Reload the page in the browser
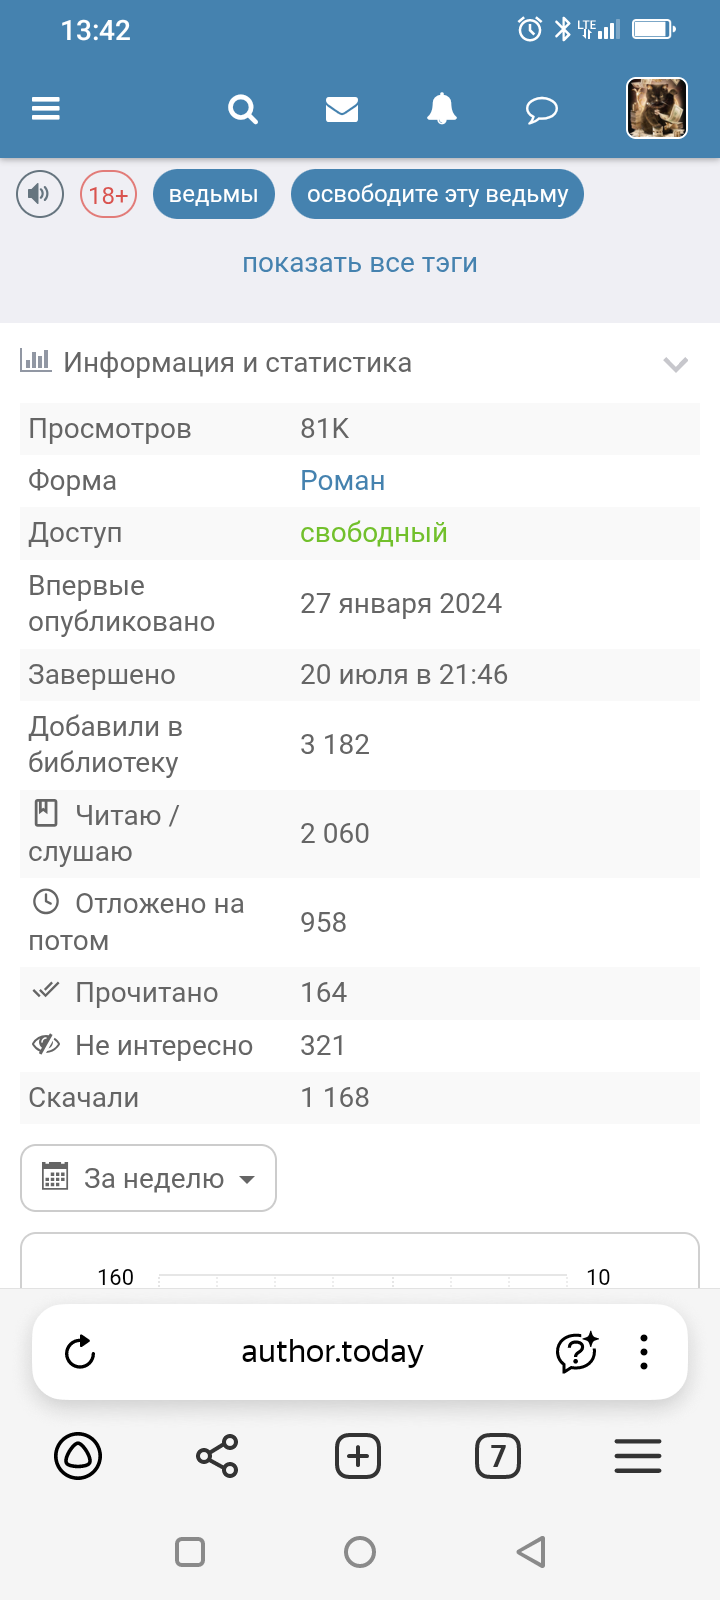 pos(80,1353)
